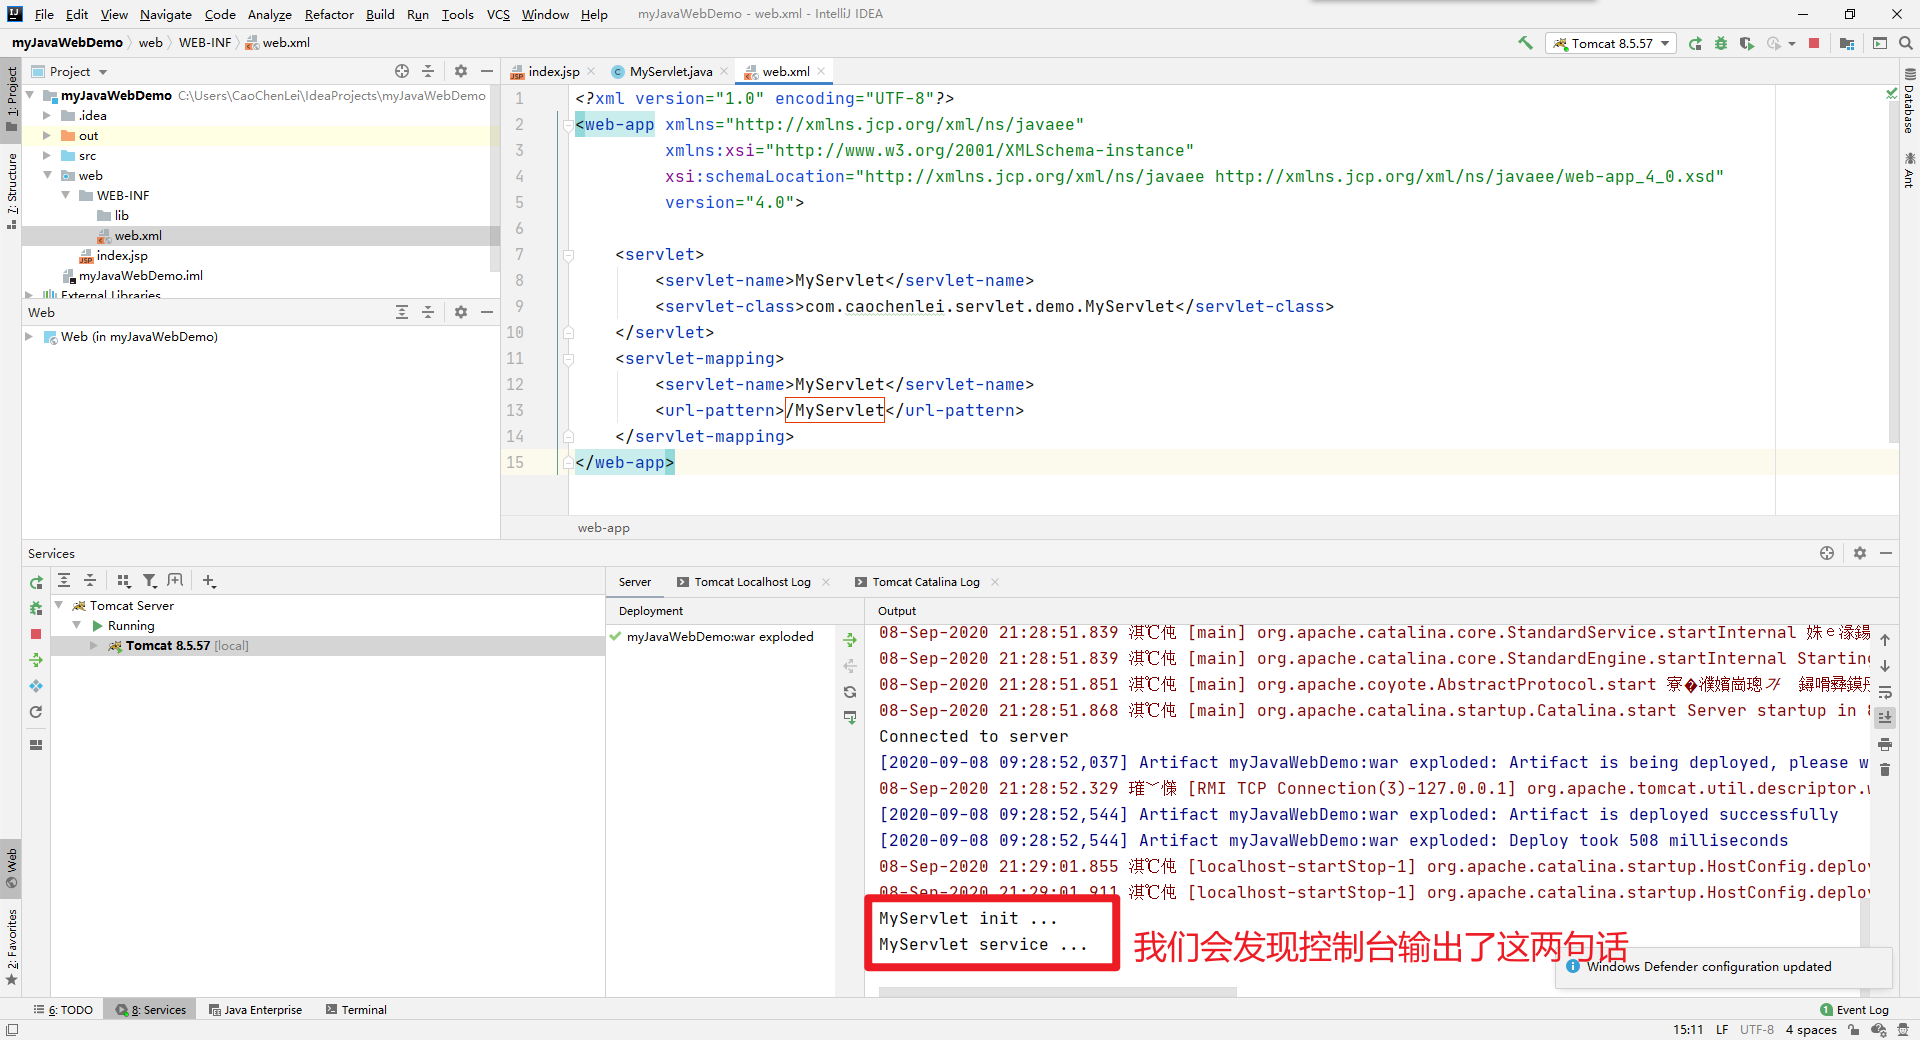Close the web.xml editor tab
1920x1040 pixels.
(821, 71)
